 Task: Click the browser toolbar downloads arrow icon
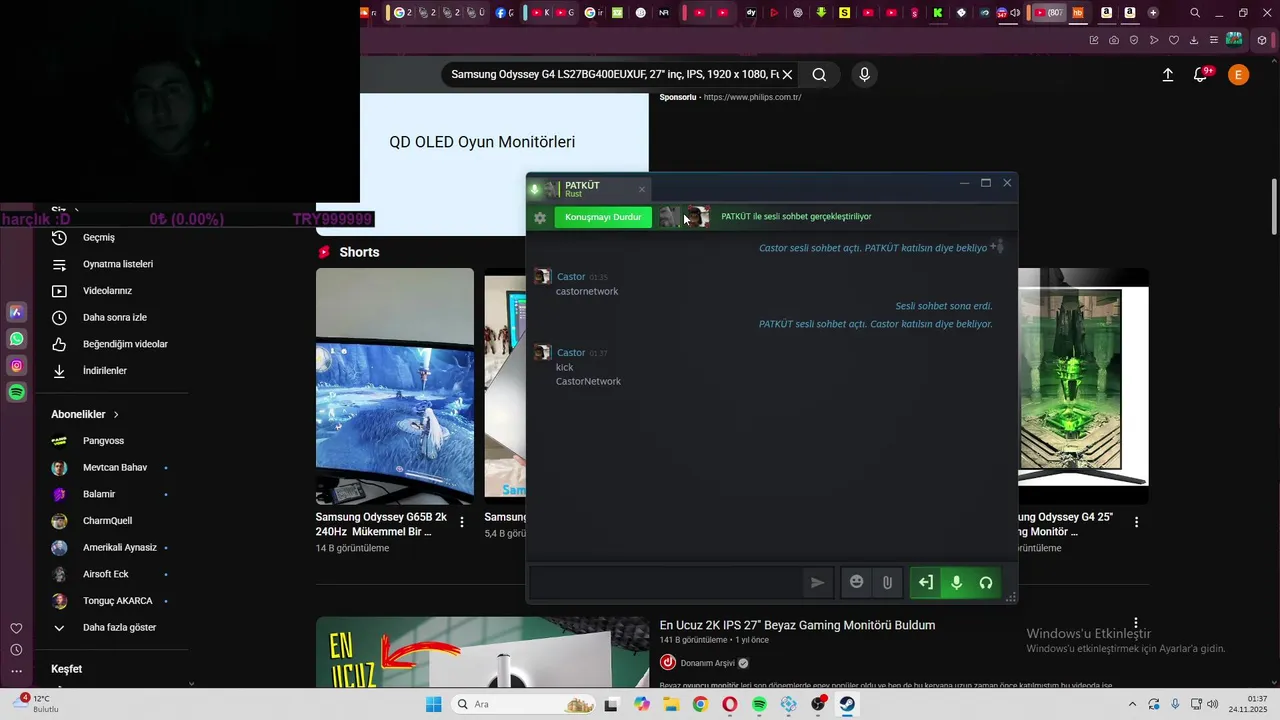click(x=1194, y=40)
